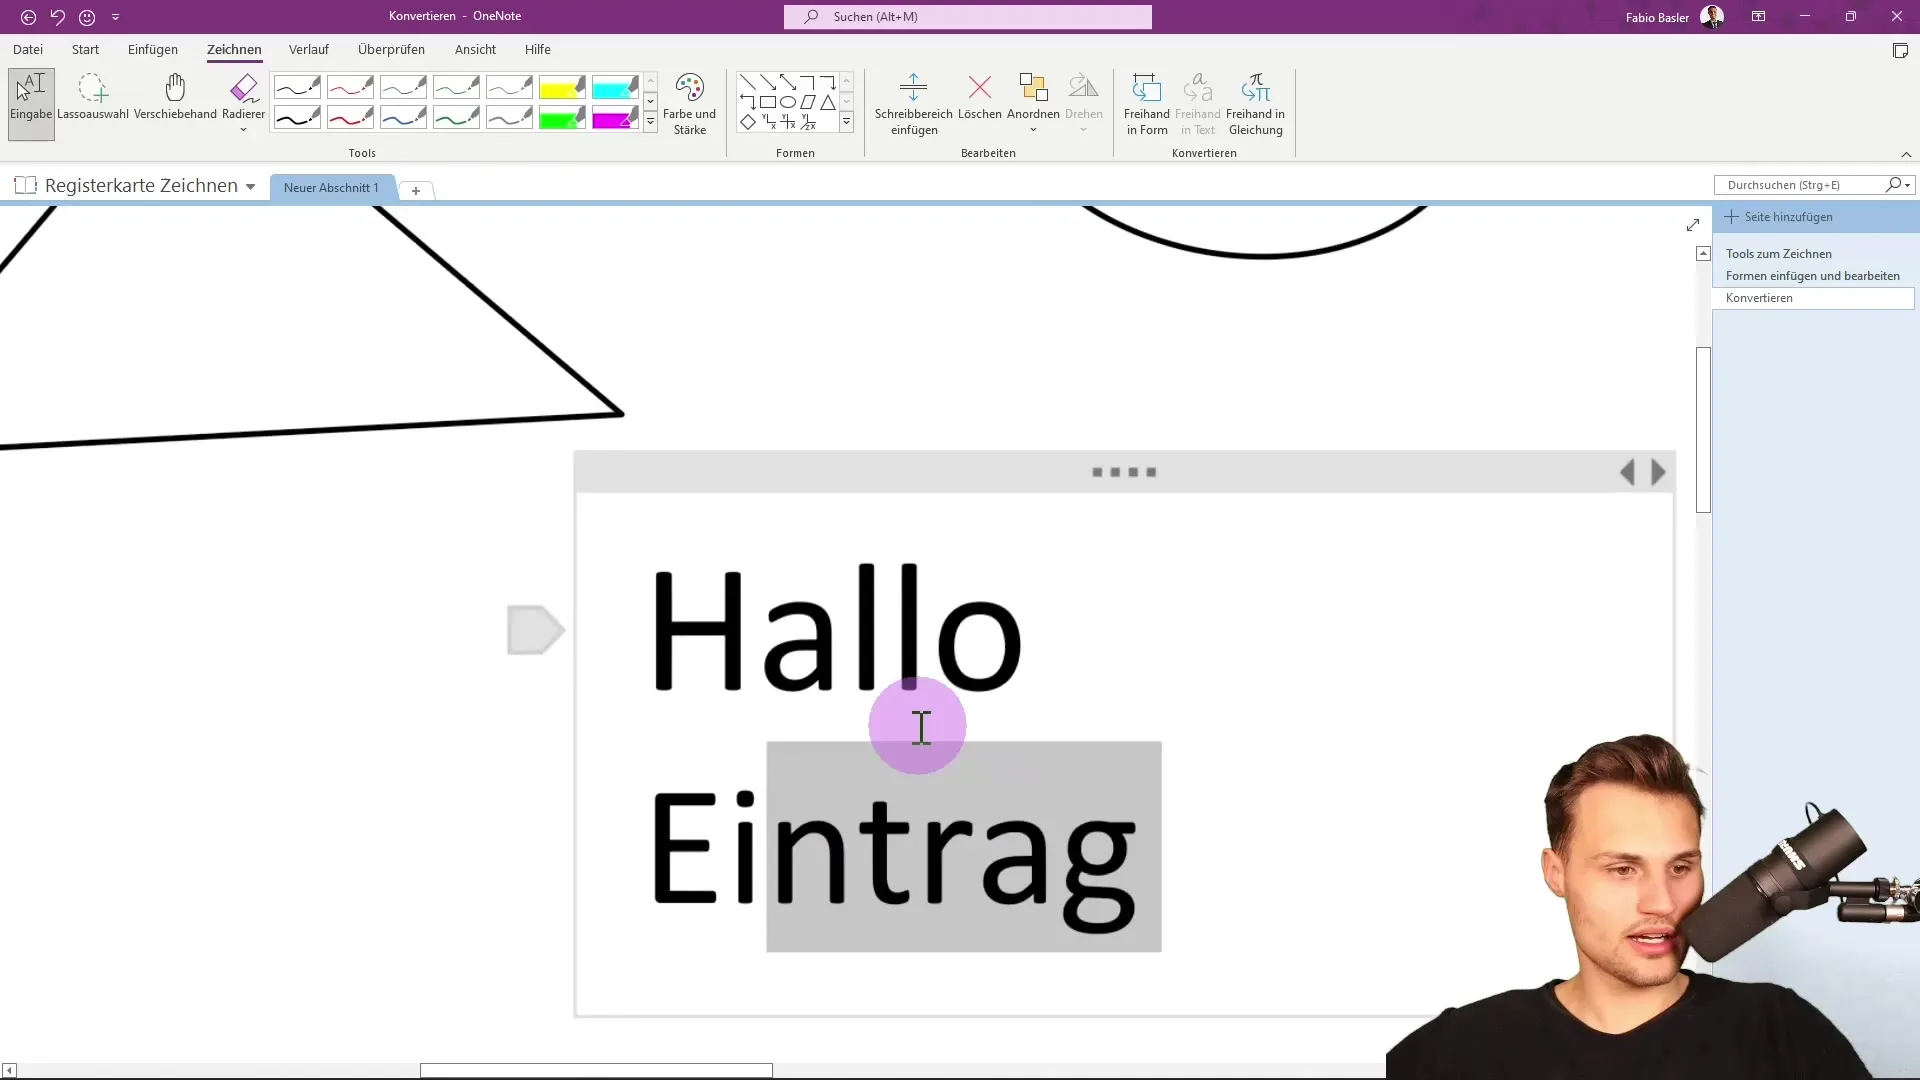Show next row in pen gallery
This screenshot has width=1920, height=1080.
(650, 101)
